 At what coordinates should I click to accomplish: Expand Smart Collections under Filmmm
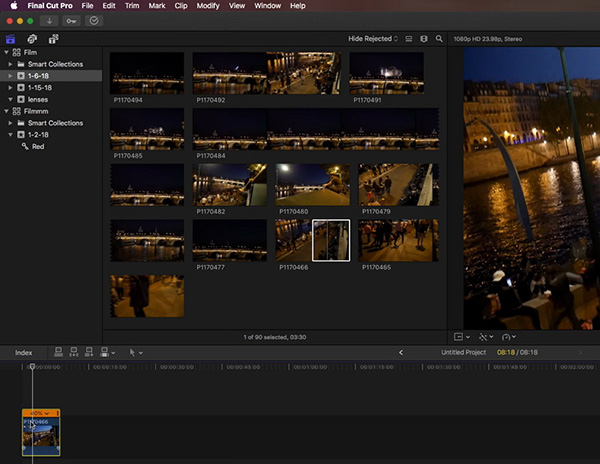coord(10,123)
